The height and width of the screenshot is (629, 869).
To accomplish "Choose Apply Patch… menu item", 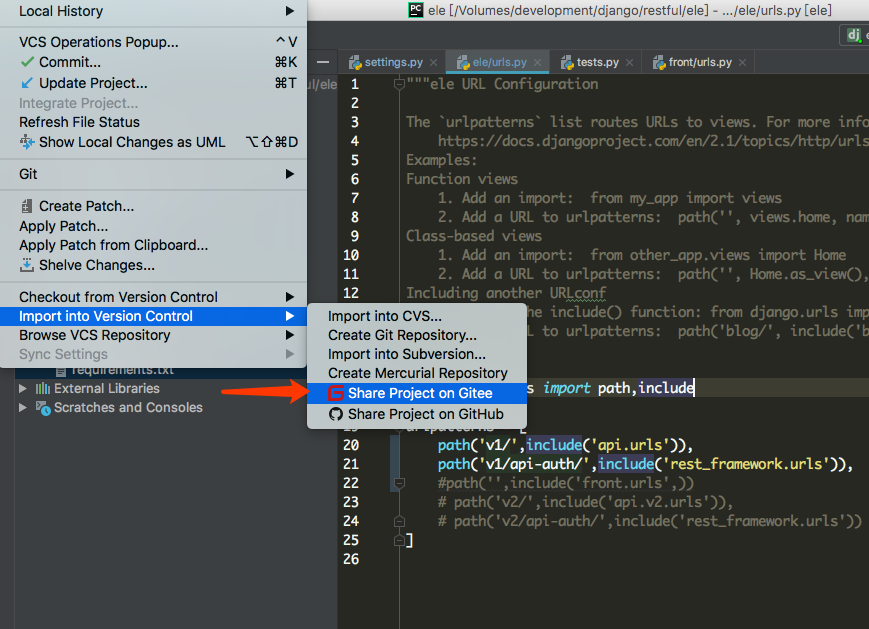I will coord(154,226).
